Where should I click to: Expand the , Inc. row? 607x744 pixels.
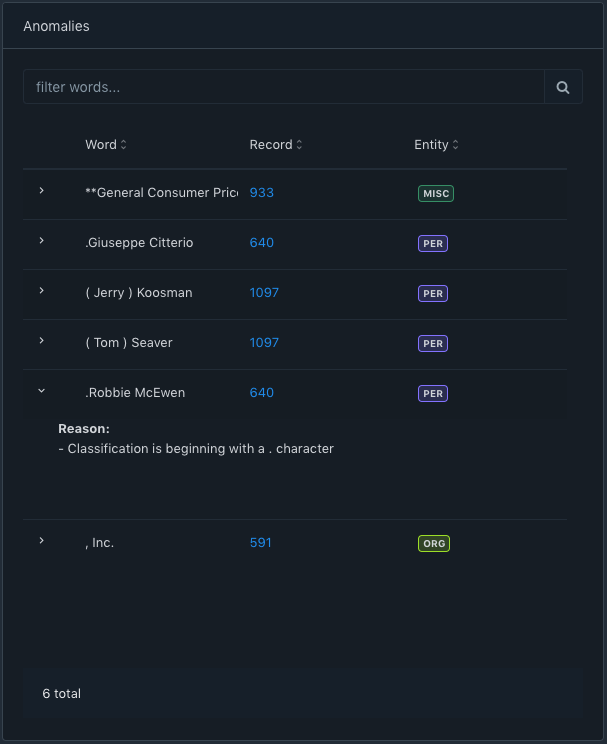click(41, 541)
